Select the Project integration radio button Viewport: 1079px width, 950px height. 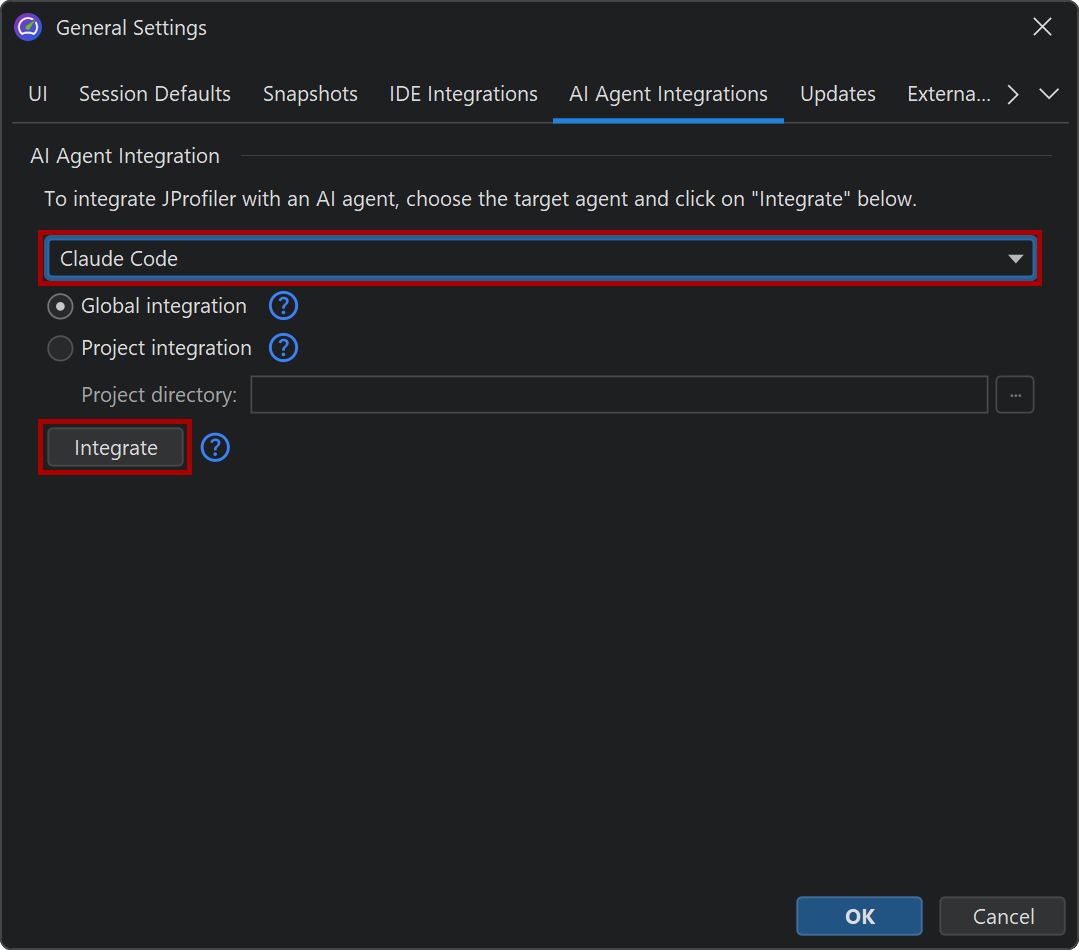point(61,348)
